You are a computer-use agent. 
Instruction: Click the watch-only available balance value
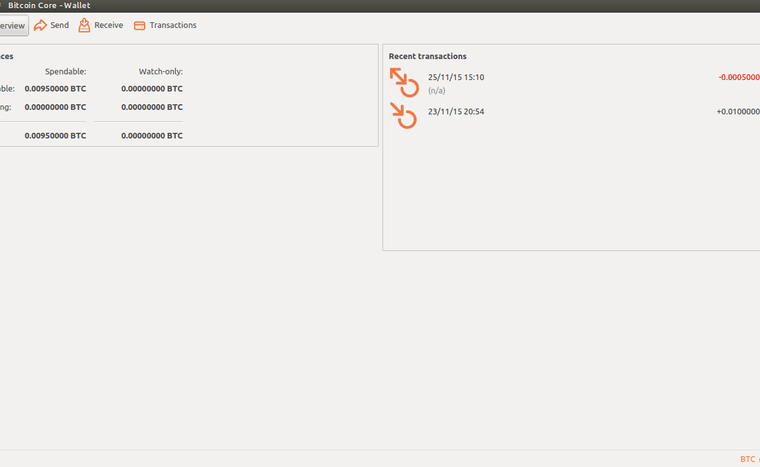coord(152,89)
